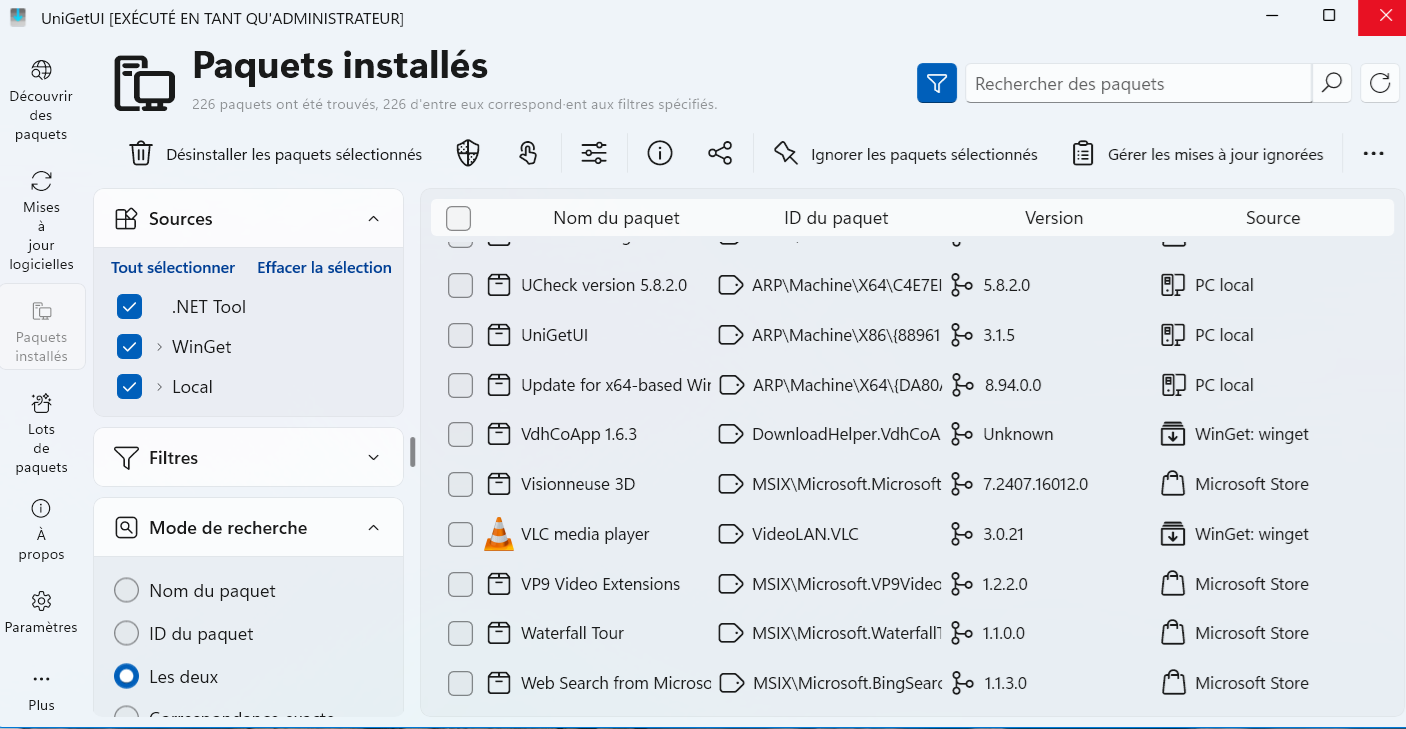
Task: Open Gérer les mises à jour ignorées
Action: pos(1197,154)
